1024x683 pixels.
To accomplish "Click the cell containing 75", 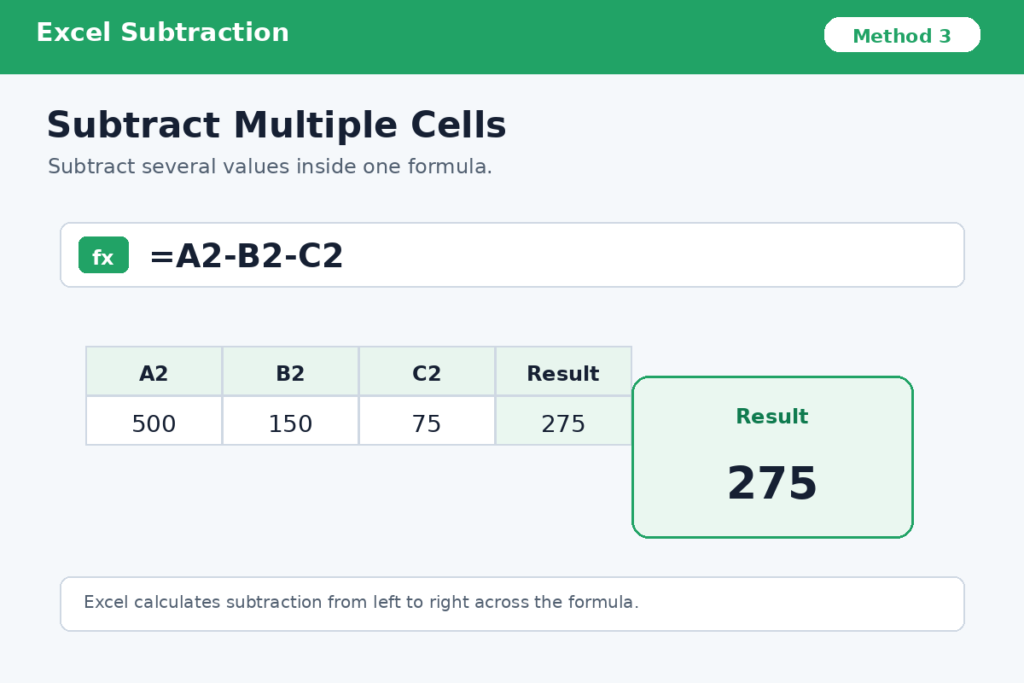I will coord(426,421).
